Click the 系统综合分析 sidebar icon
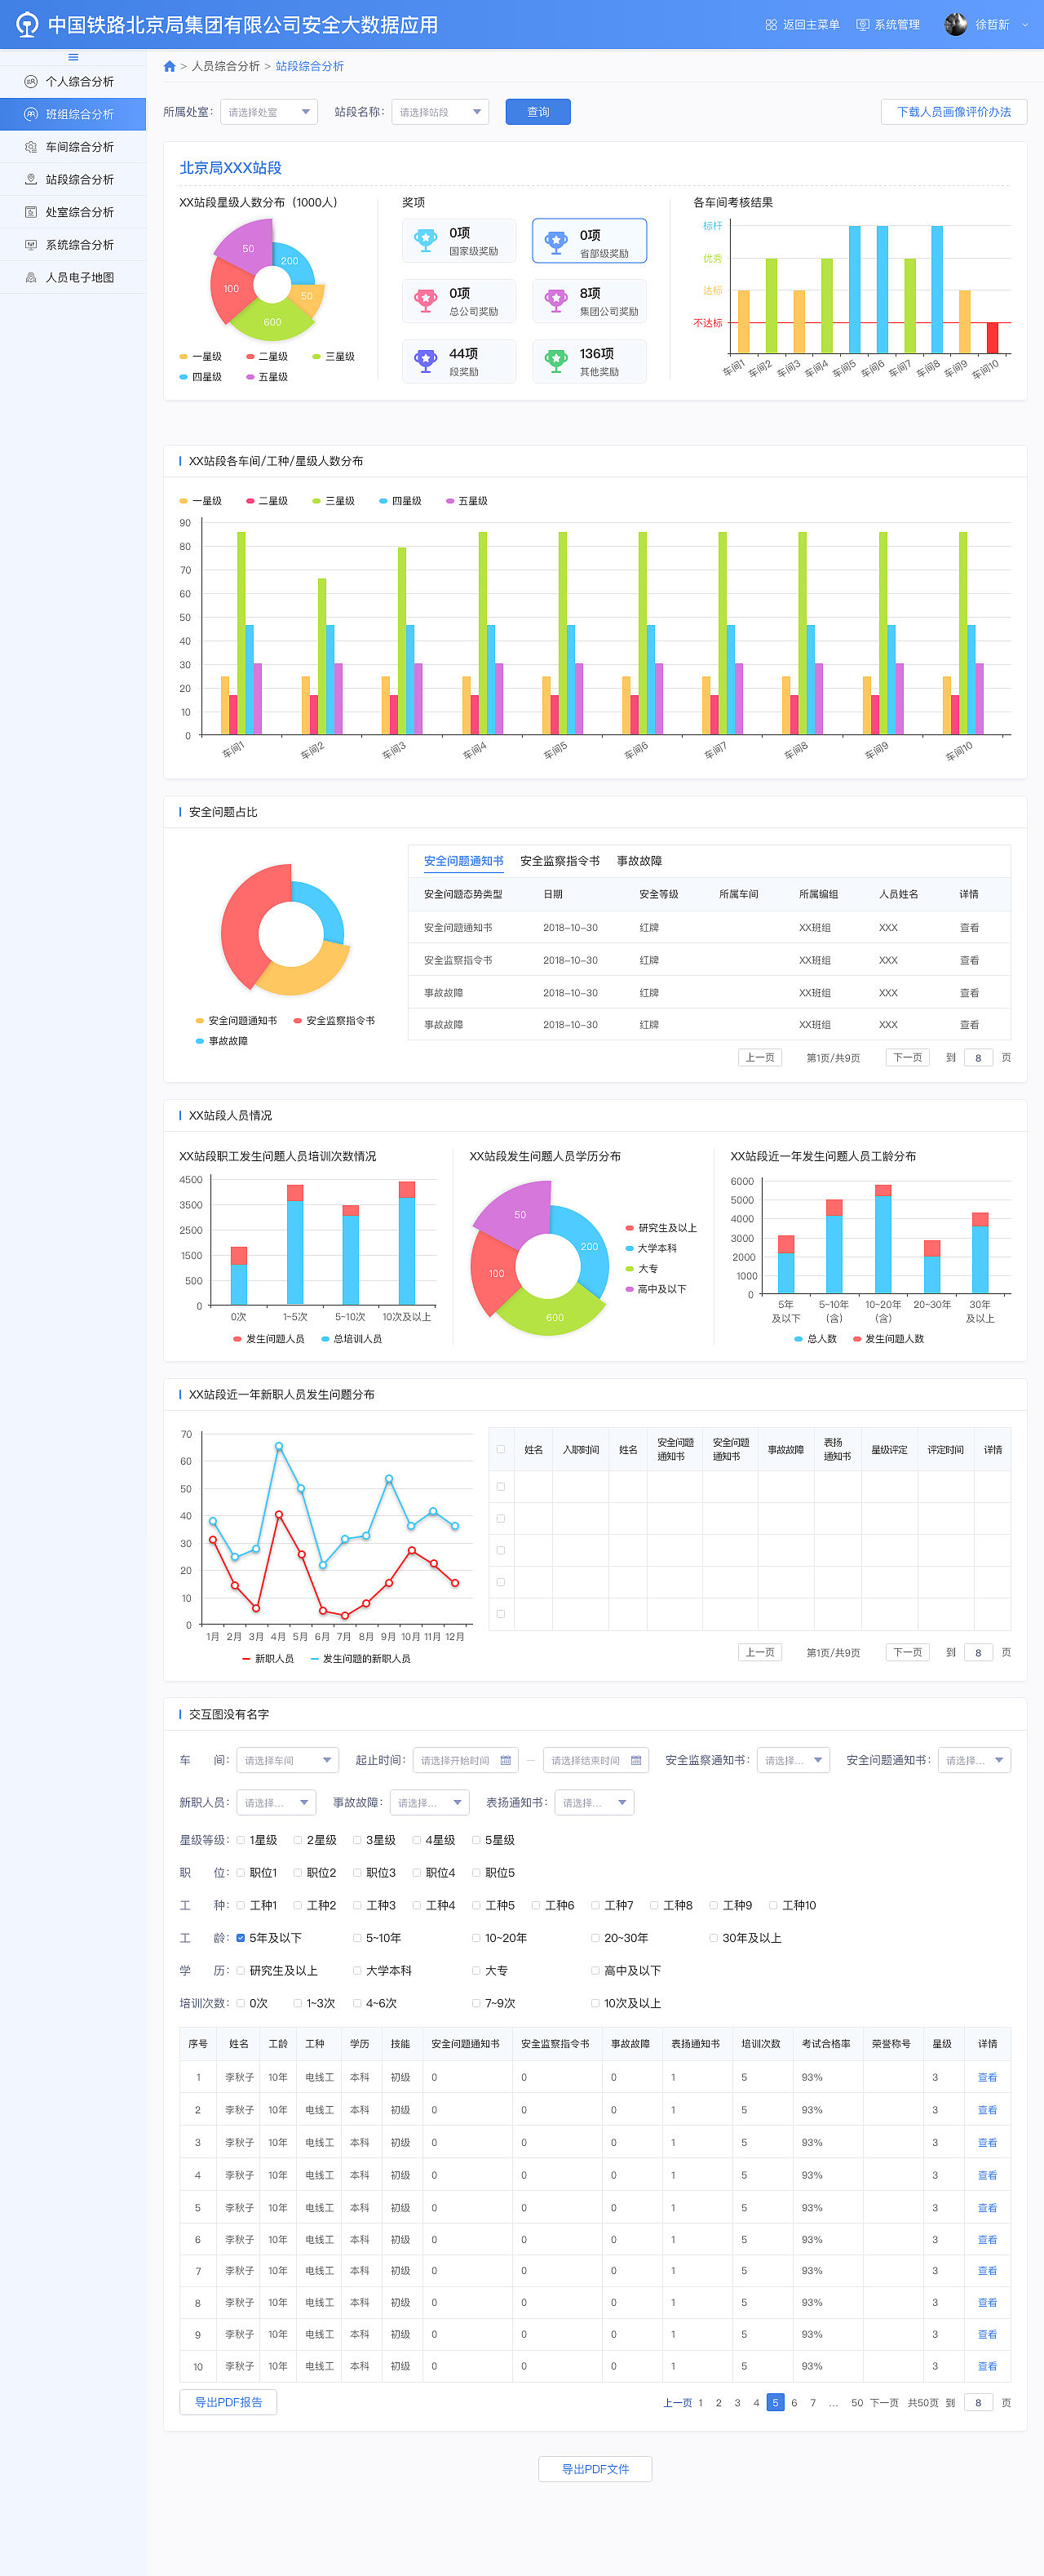The image size is (1044, 2576). click(31, 245)
